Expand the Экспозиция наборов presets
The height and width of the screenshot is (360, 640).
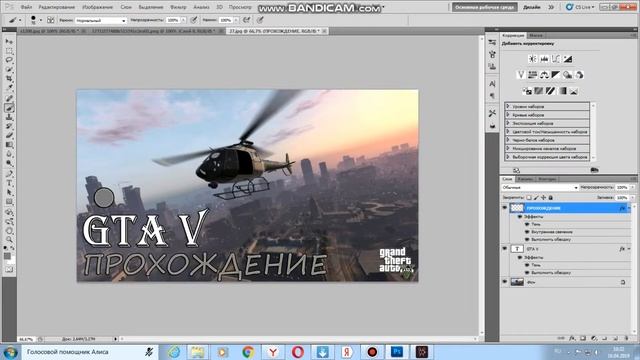(x=508, y=123)
